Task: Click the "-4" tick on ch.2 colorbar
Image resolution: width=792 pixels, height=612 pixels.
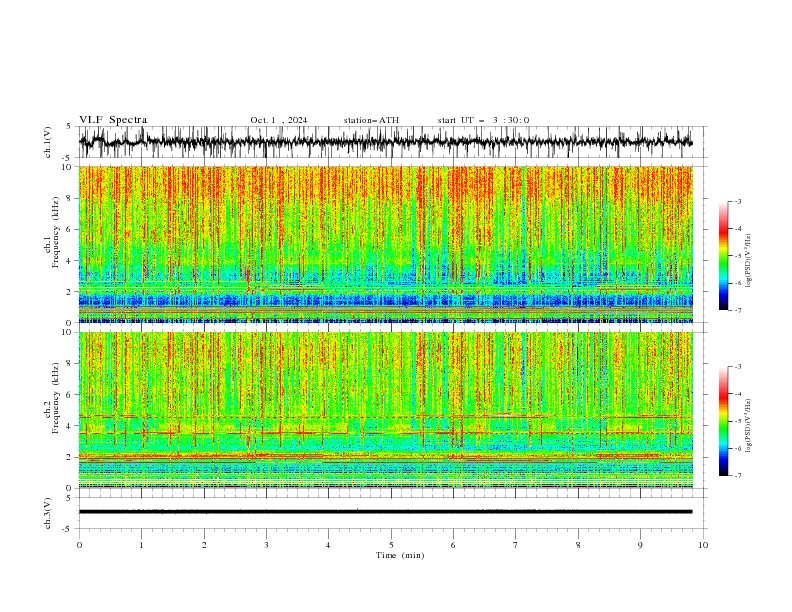Action: (737, 394)
